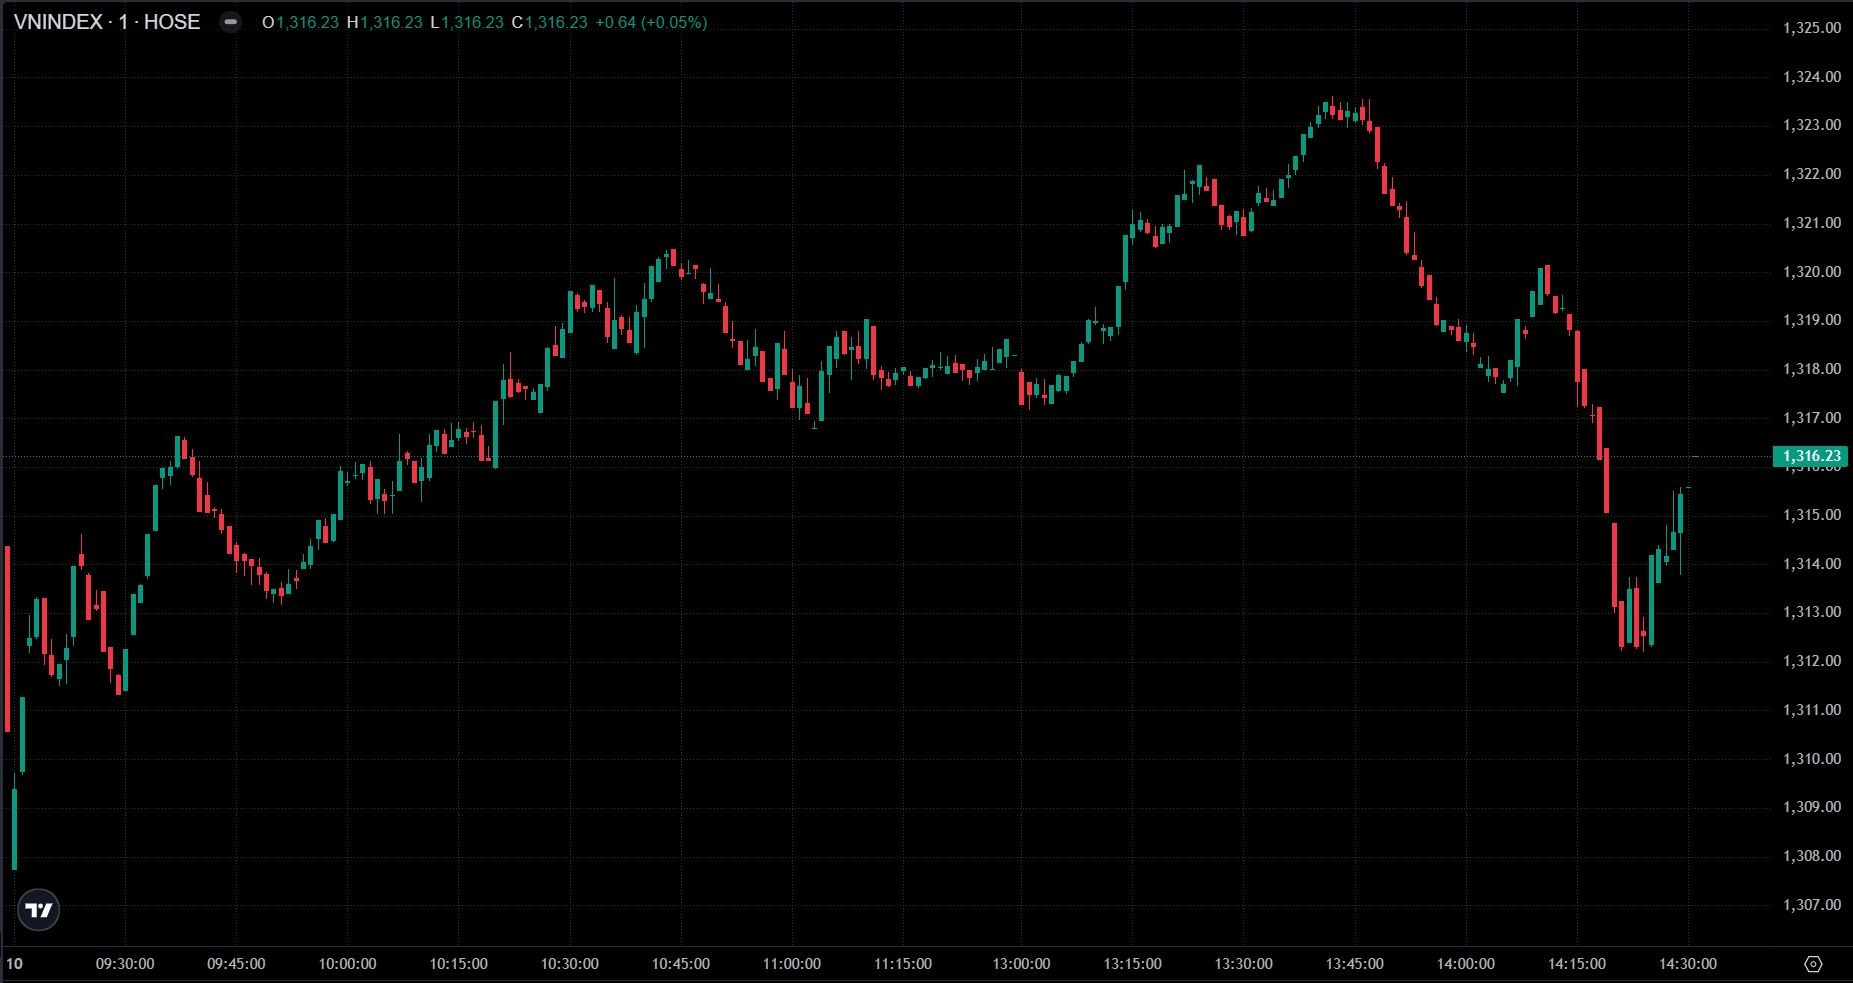Click the 1,322.00 price axis label

[x=1812, y=174]
